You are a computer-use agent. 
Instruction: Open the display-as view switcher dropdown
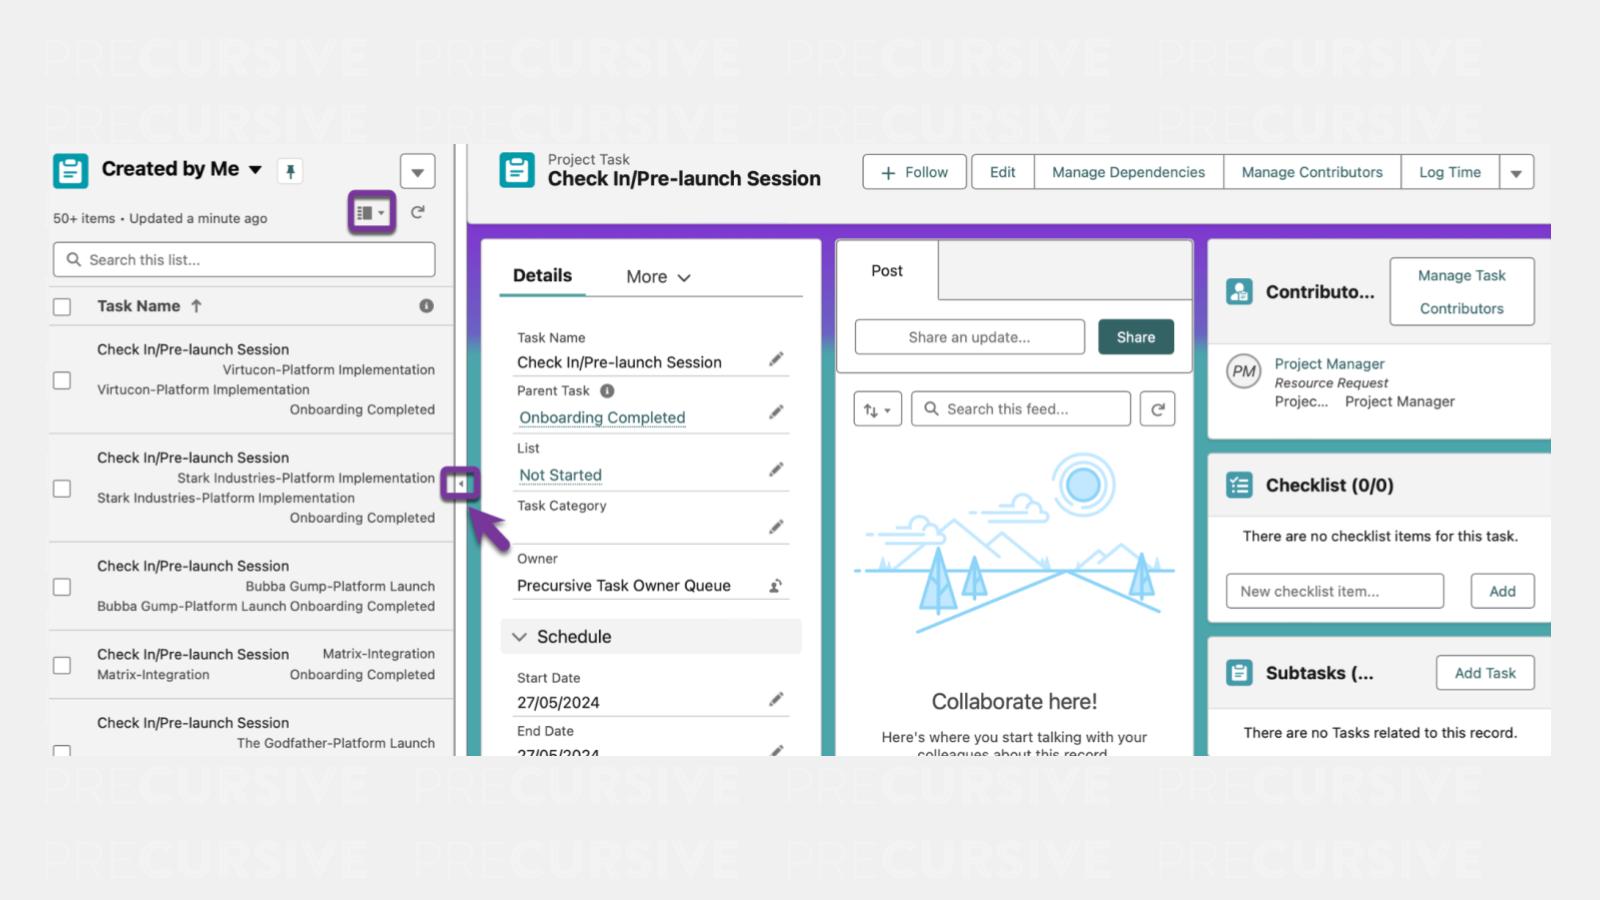pos(371,213)
